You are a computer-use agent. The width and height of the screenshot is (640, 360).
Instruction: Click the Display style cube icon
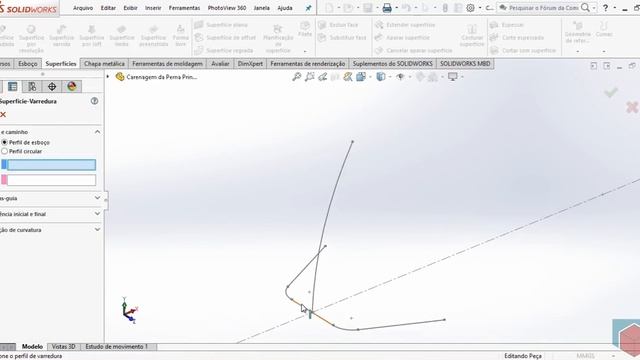point(381,77)
